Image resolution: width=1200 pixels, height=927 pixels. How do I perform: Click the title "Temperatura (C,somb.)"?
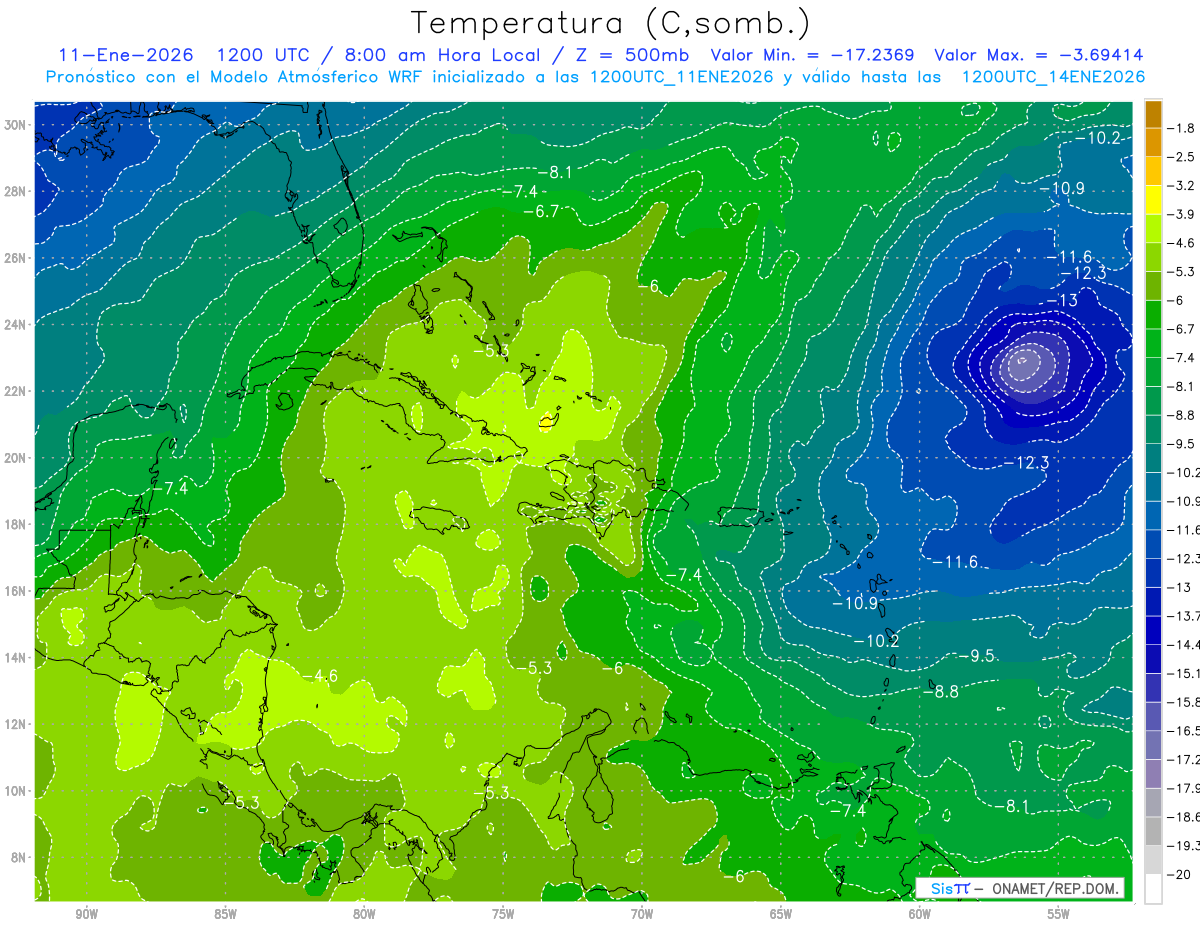pos(610,23)
